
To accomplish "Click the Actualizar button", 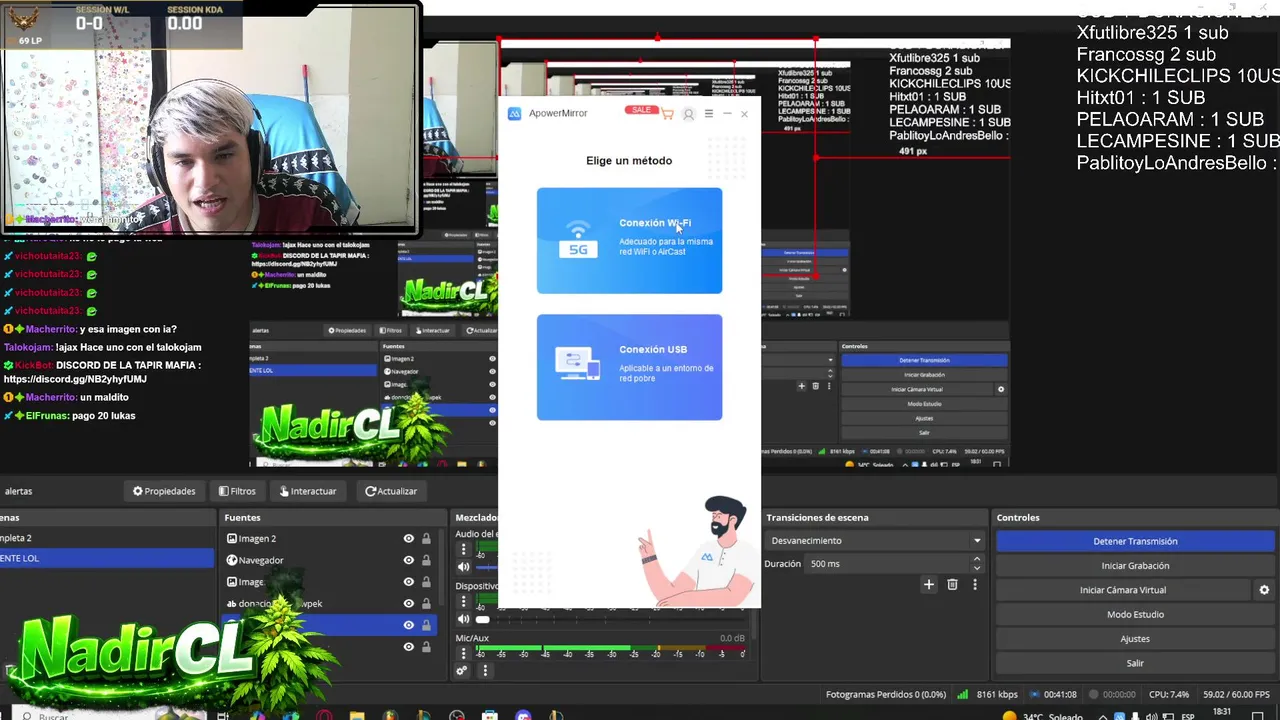I will (x=391, y=491).
